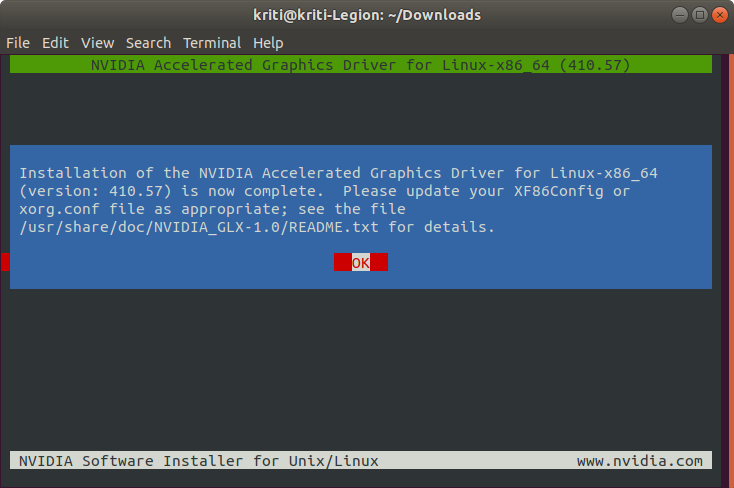Viewport: 734px width, 488px height.
Task: Open the Terminal menu
Action: 212,43
